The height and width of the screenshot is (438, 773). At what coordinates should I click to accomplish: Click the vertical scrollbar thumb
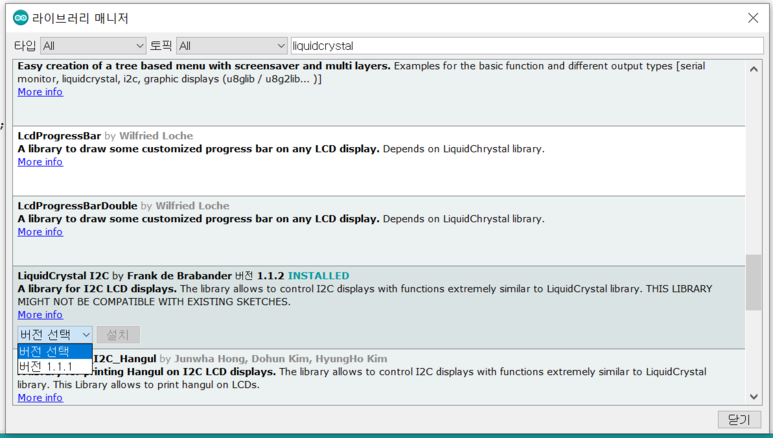tap(753, 282)
